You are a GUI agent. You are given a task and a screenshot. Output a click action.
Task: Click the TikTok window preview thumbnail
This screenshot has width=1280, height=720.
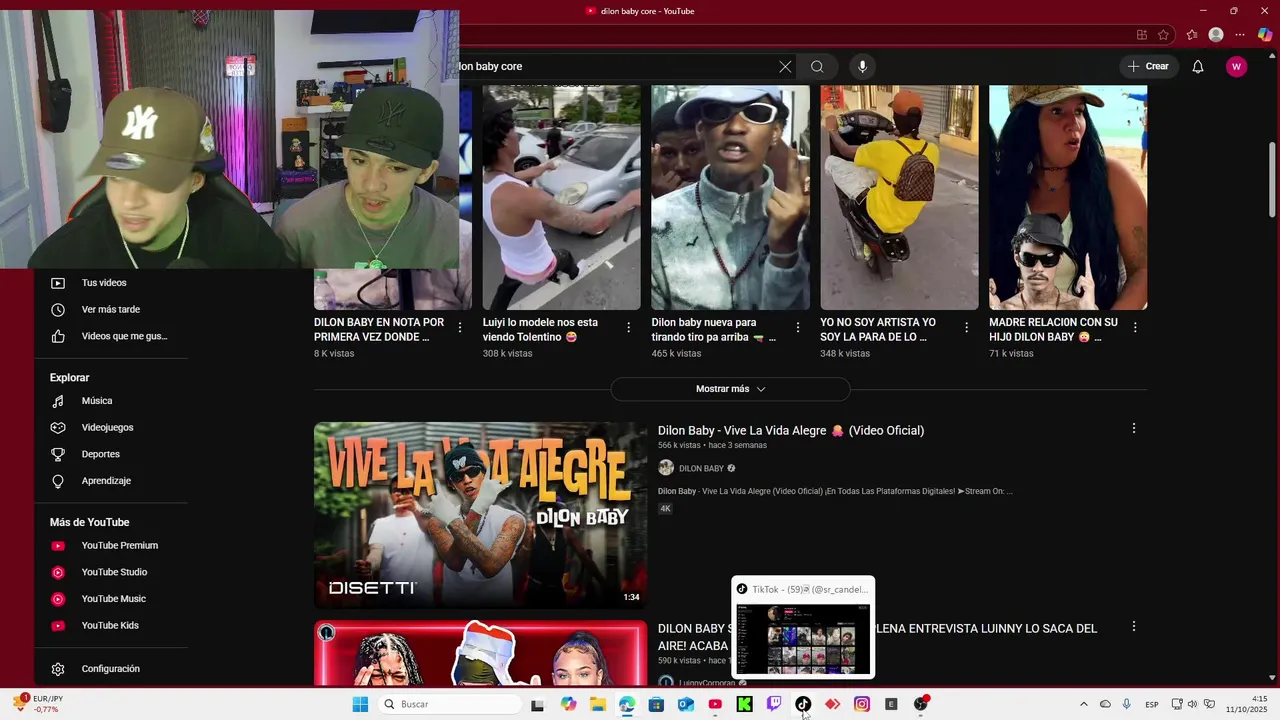point(803,638)
